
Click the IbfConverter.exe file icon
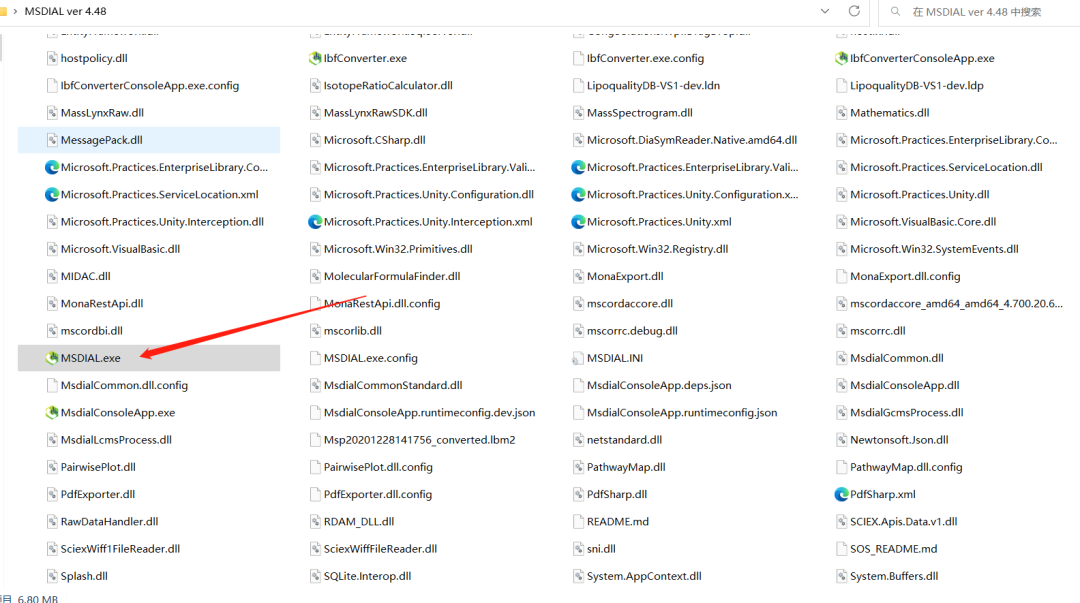[x=315, y=59]
